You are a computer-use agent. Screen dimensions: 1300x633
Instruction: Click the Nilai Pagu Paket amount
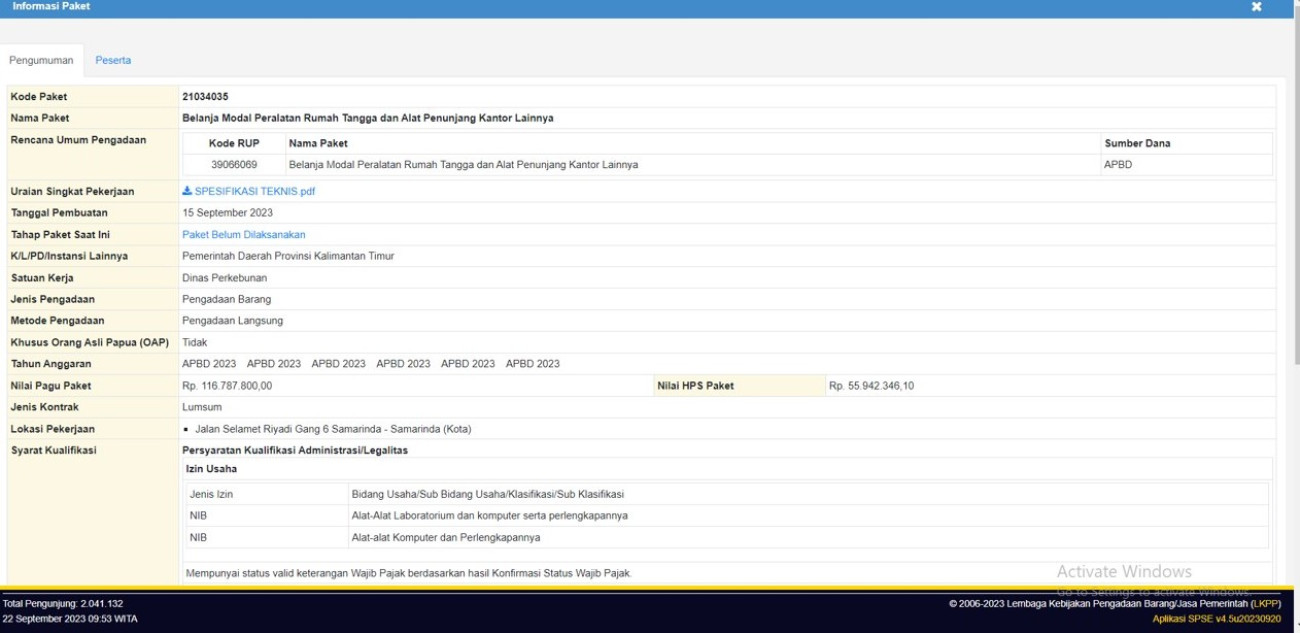[x=227, y=386]
